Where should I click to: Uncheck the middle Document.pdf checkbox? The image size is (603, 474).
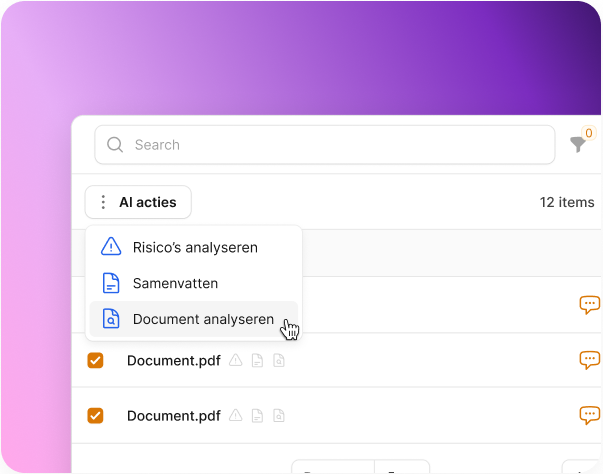coord(95,361)
